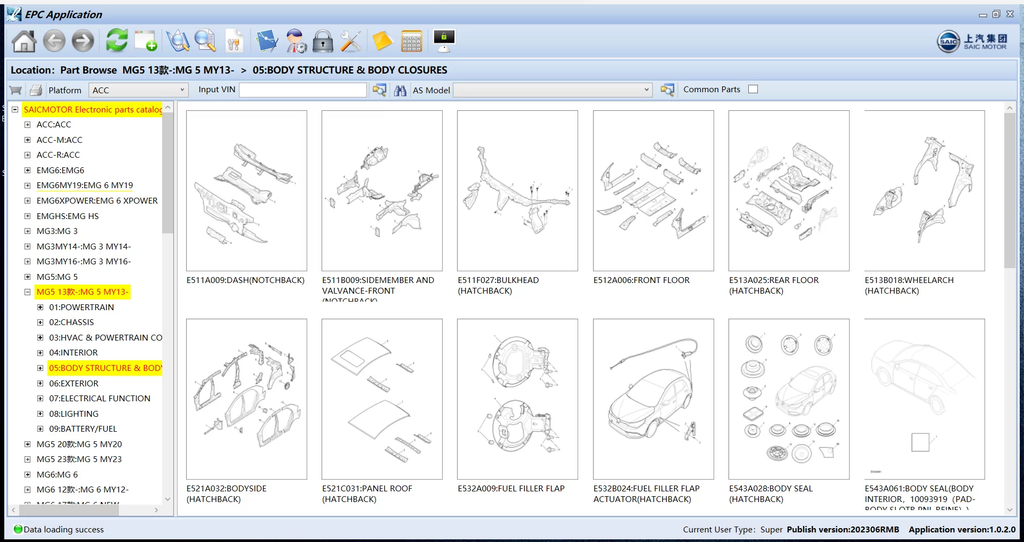Image resolution: width=1024 pixels, height=542 pixels.
Task: Enable the Common Parts checkbox
Action: click(753, 90)
